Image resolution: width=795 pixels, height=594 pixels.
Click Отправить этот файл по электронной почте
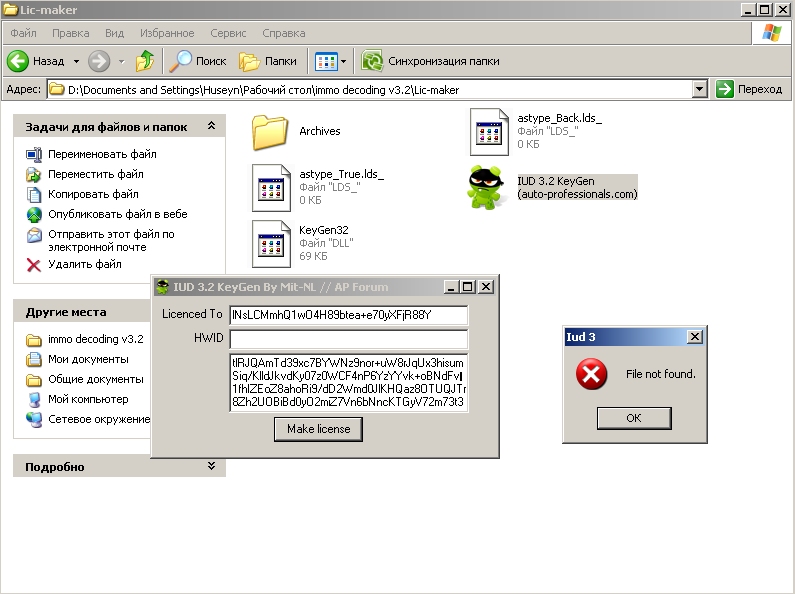[x=111, y=240]
